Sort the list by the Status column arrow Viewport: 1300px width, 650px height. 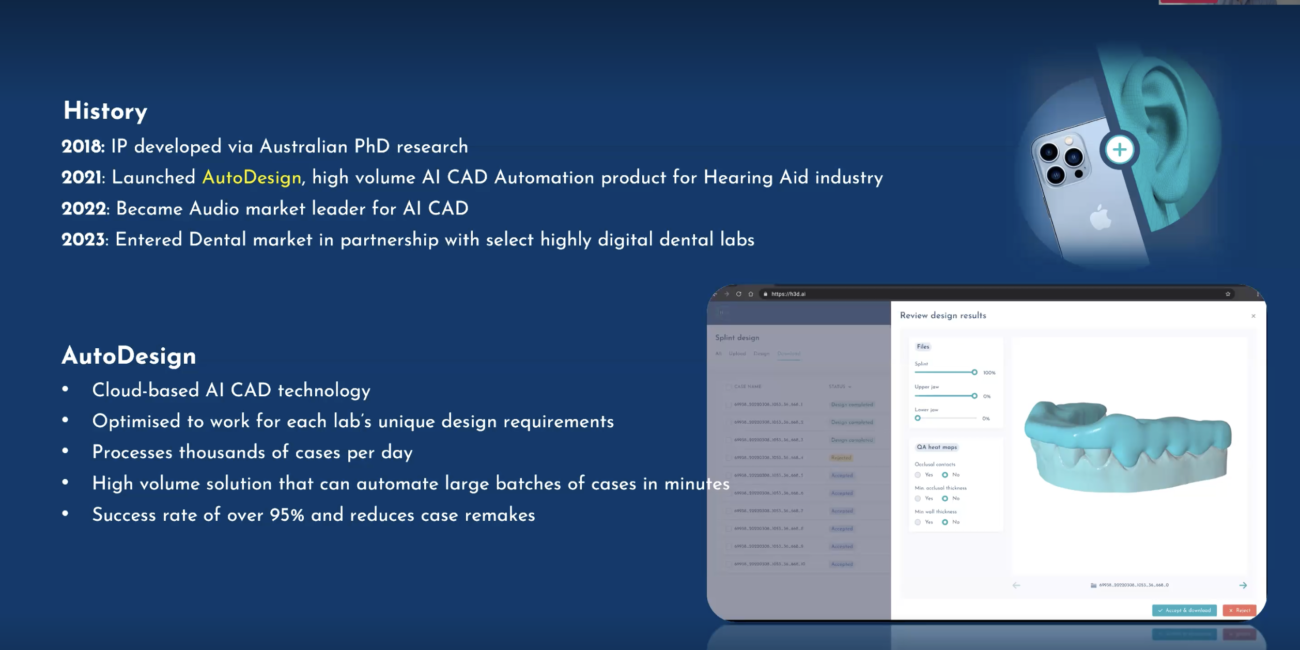(851, 386)
